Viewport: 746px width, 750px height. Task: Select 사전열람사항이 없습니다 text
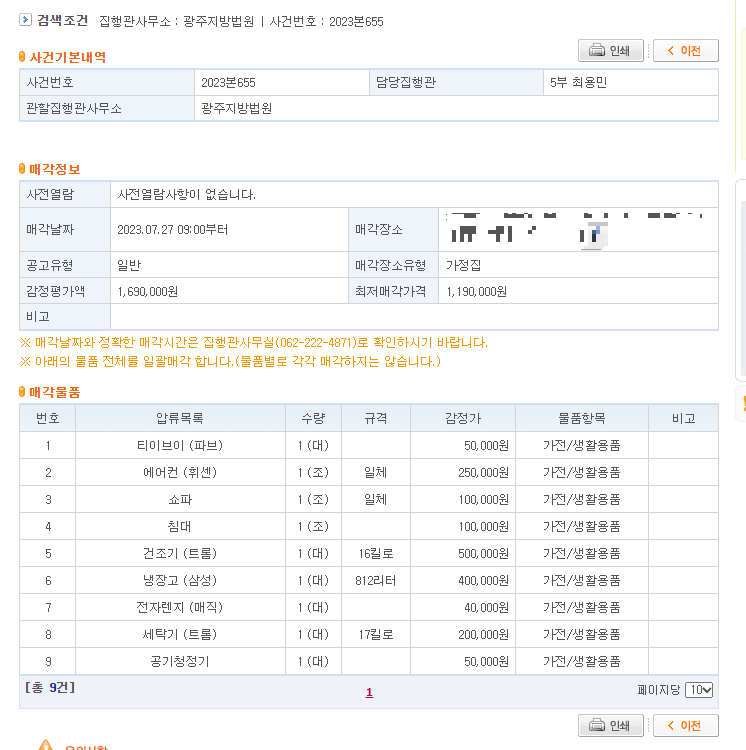tap(186, 194)
